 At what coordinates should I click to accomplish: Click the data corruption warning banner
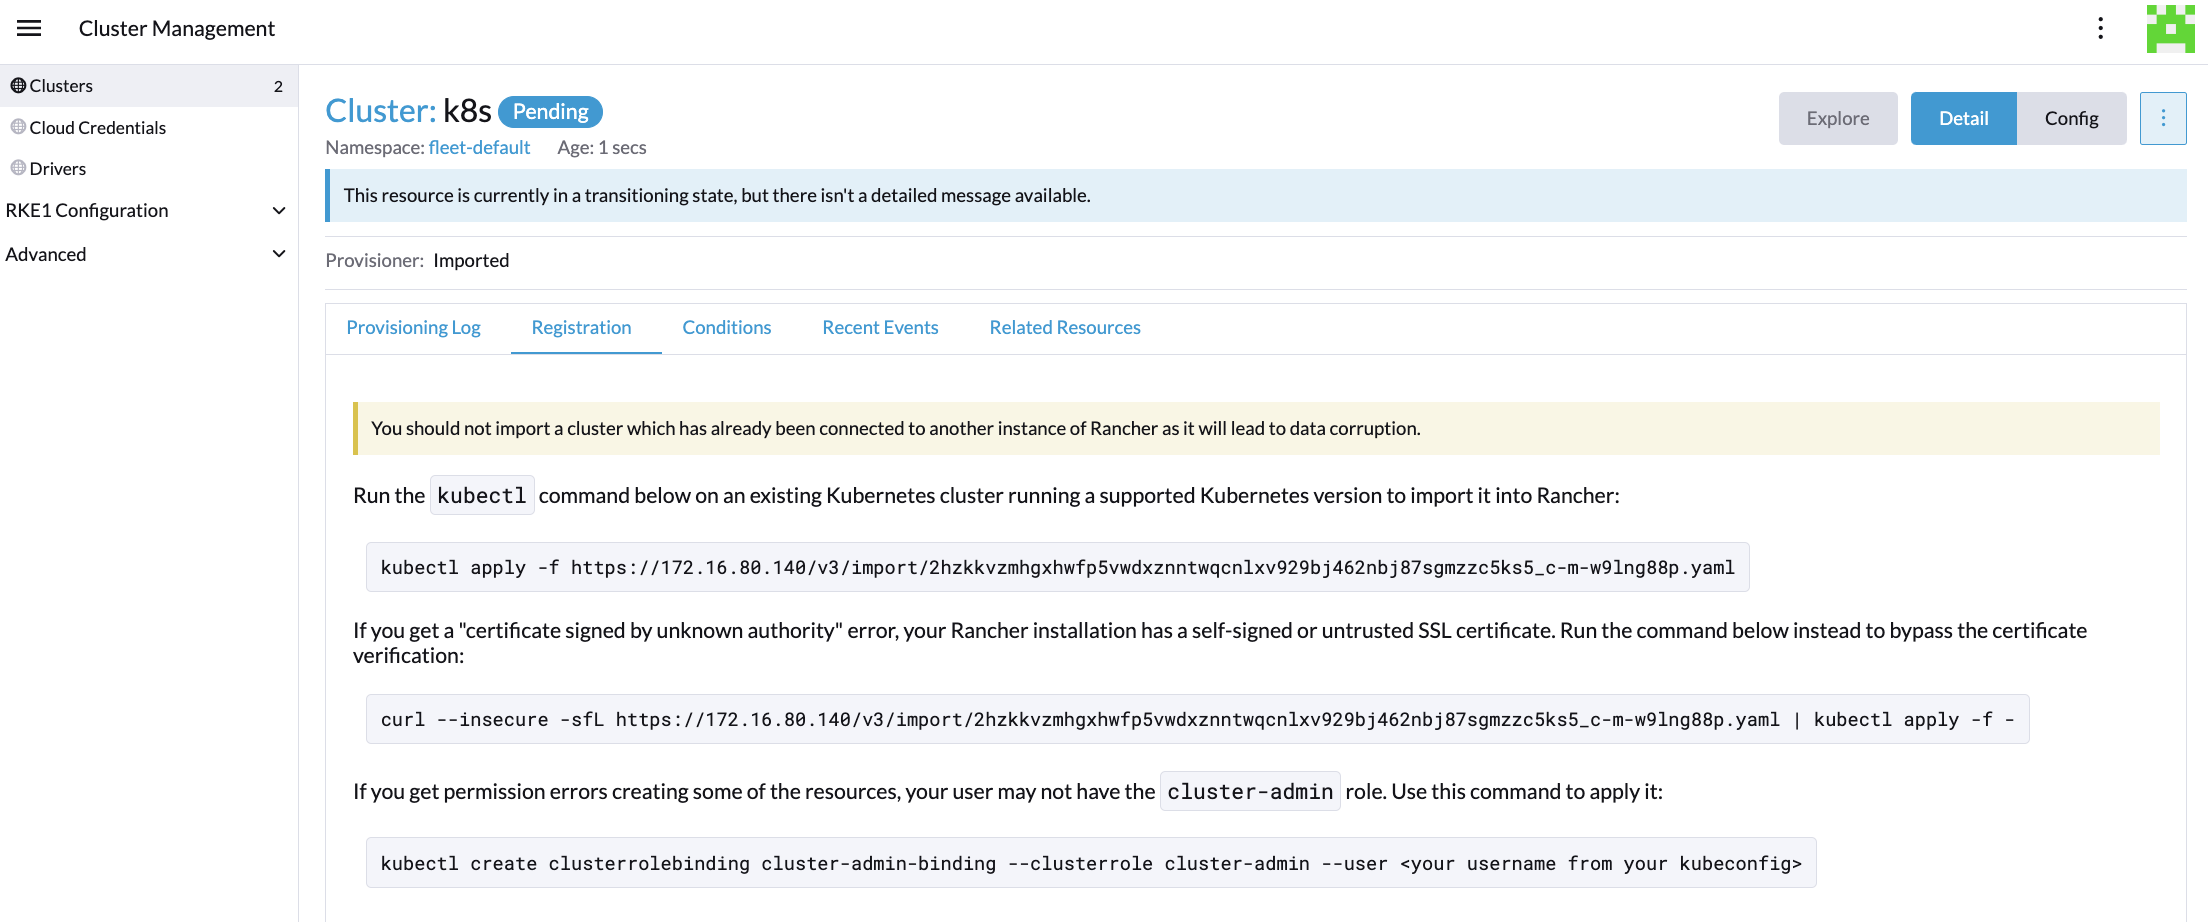click(1256, 428)
